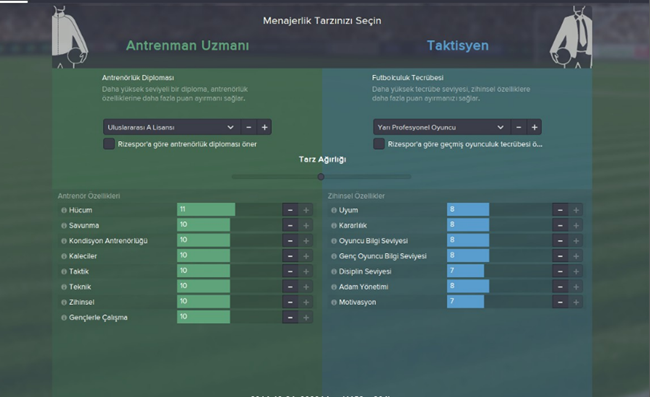Click the Hücum value bar showing 11

click(206, 210)
